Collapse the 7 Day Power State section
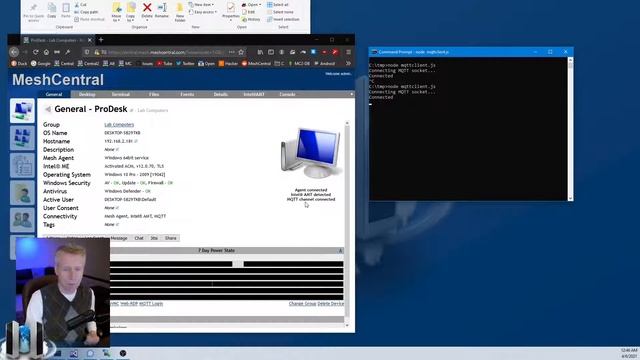Screen dimensions: 640x360 point(340,251)
